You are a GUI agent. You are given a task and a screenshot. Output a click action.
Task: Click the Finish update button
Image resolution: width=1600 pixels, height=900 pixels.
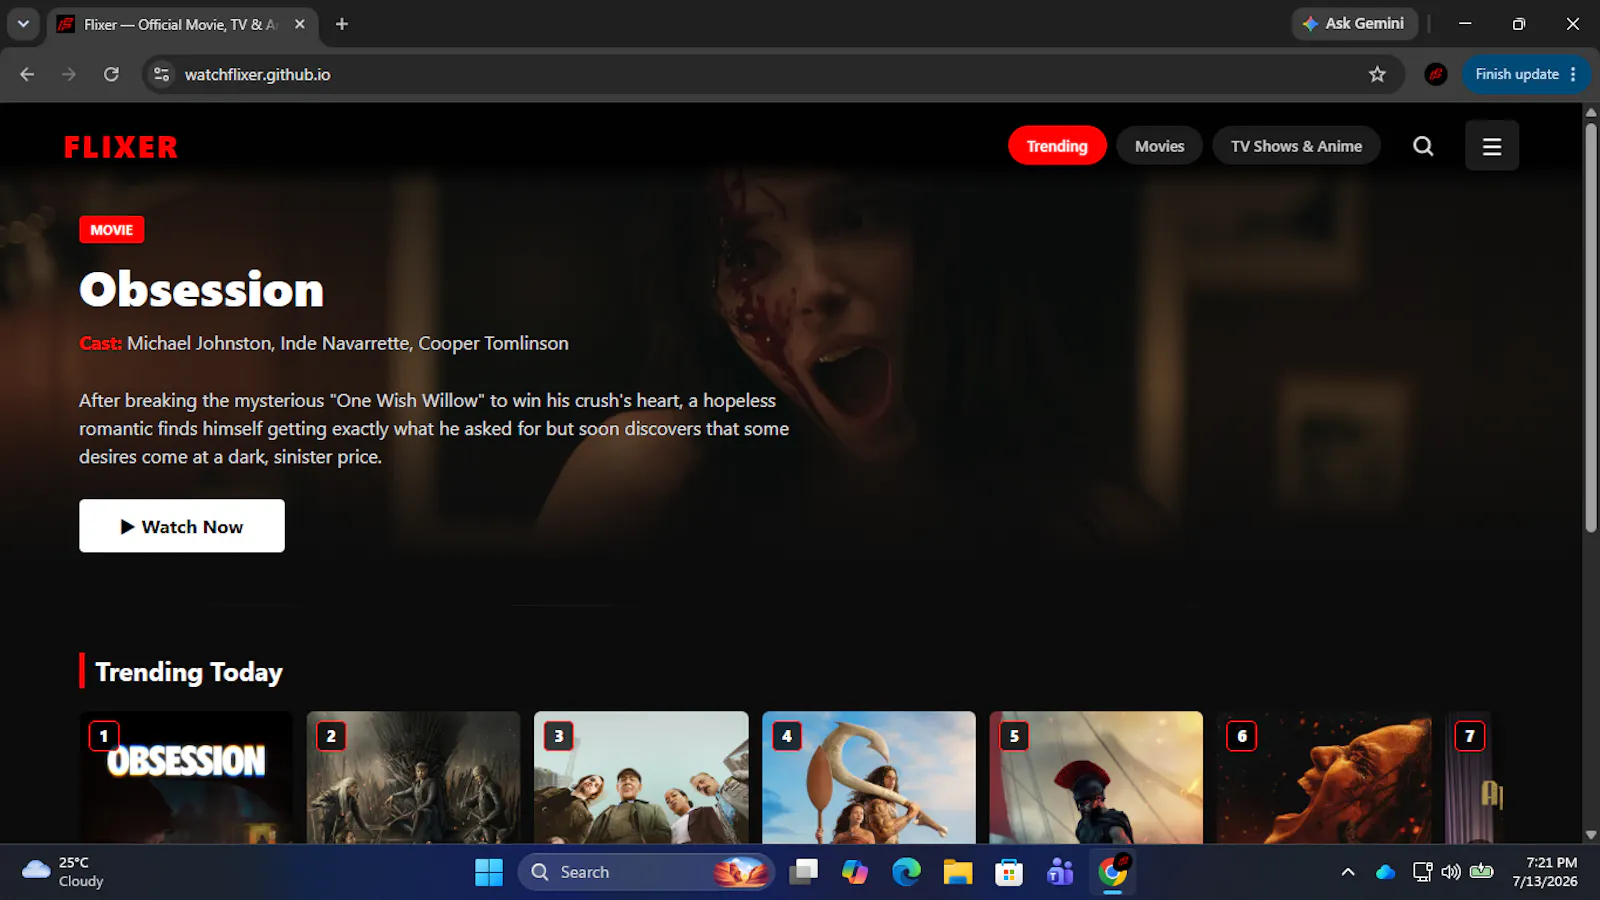(1516, 74)
